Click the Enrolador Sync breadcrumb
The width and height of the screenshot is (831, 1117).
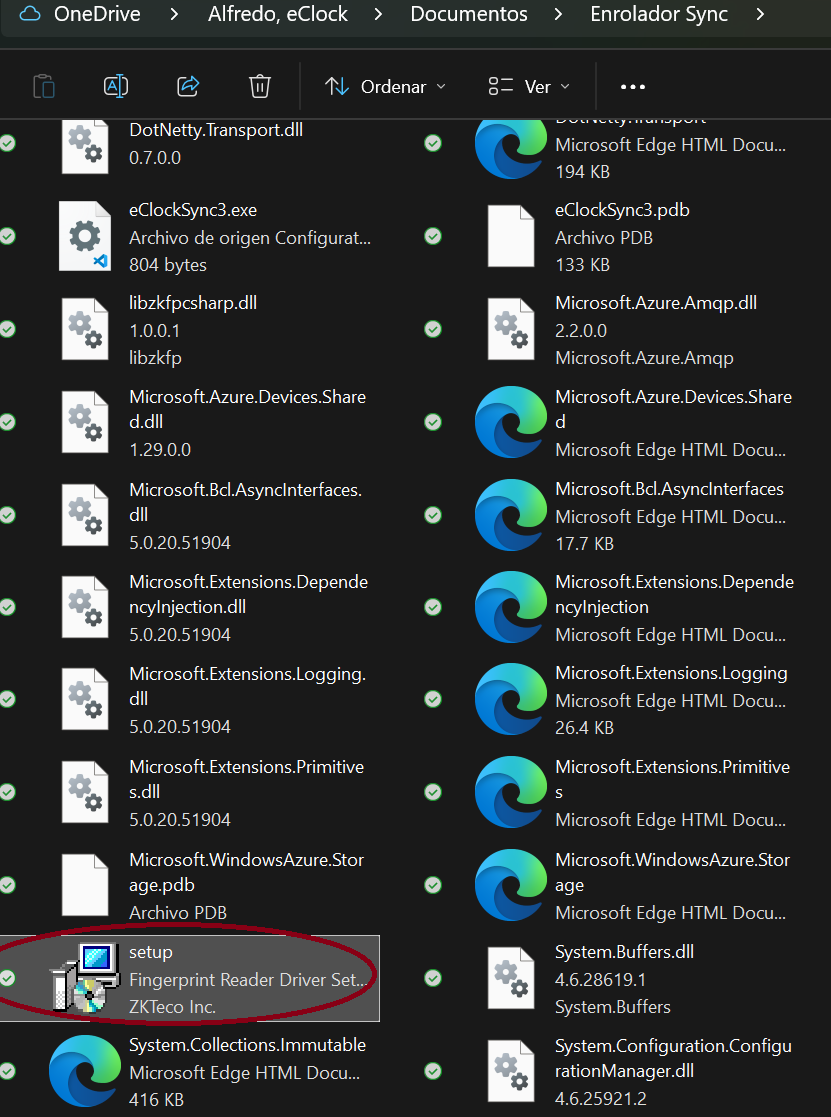click(659, 14)
